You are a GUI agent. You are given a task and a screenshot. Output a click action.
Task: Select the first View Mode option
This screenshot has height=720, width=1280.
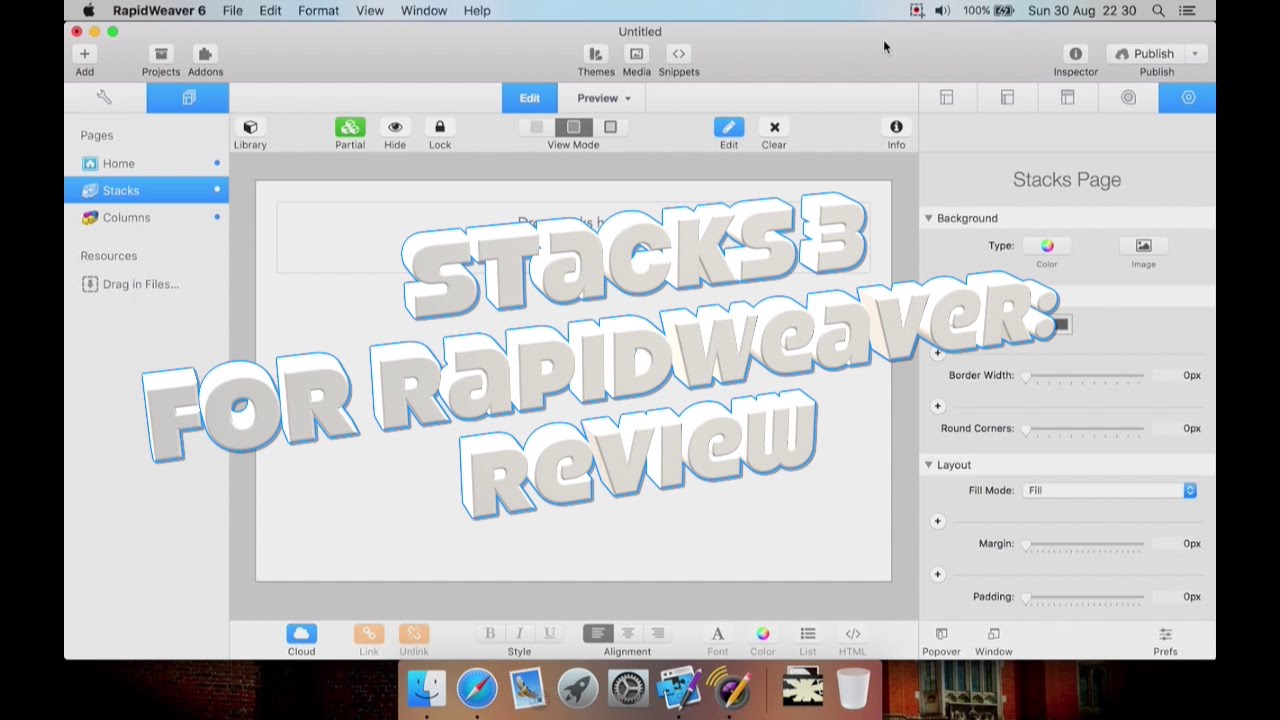point(537,127)
